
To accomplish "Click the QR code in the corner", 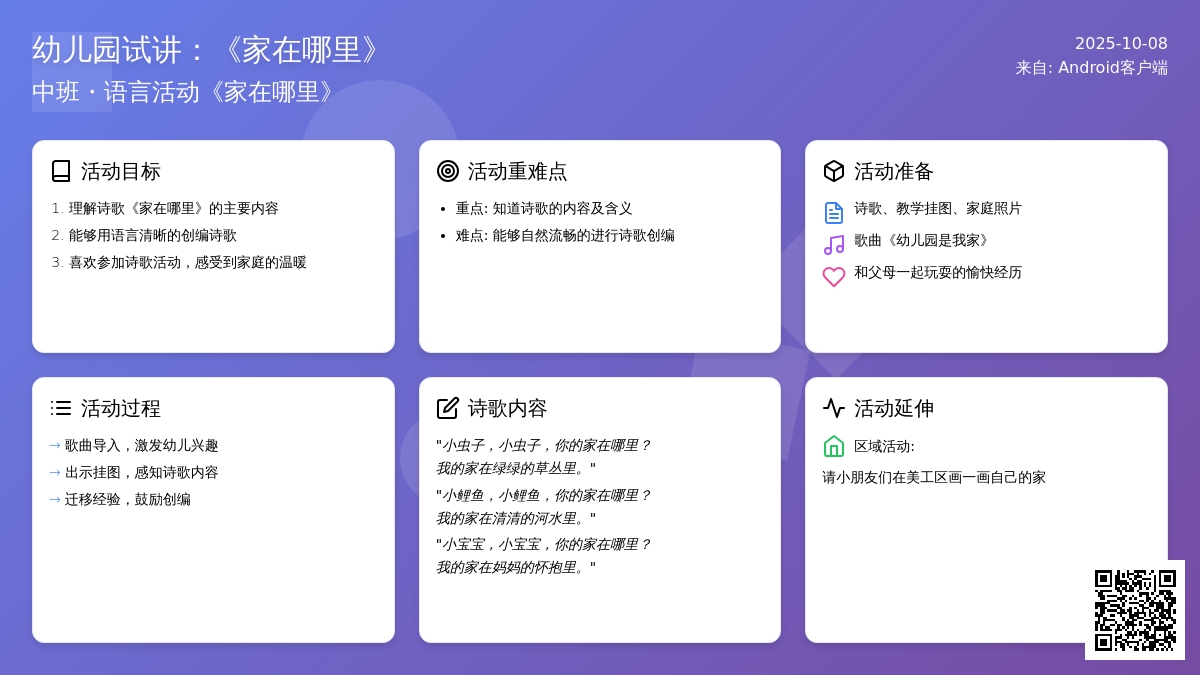I will click(1135, 610).
